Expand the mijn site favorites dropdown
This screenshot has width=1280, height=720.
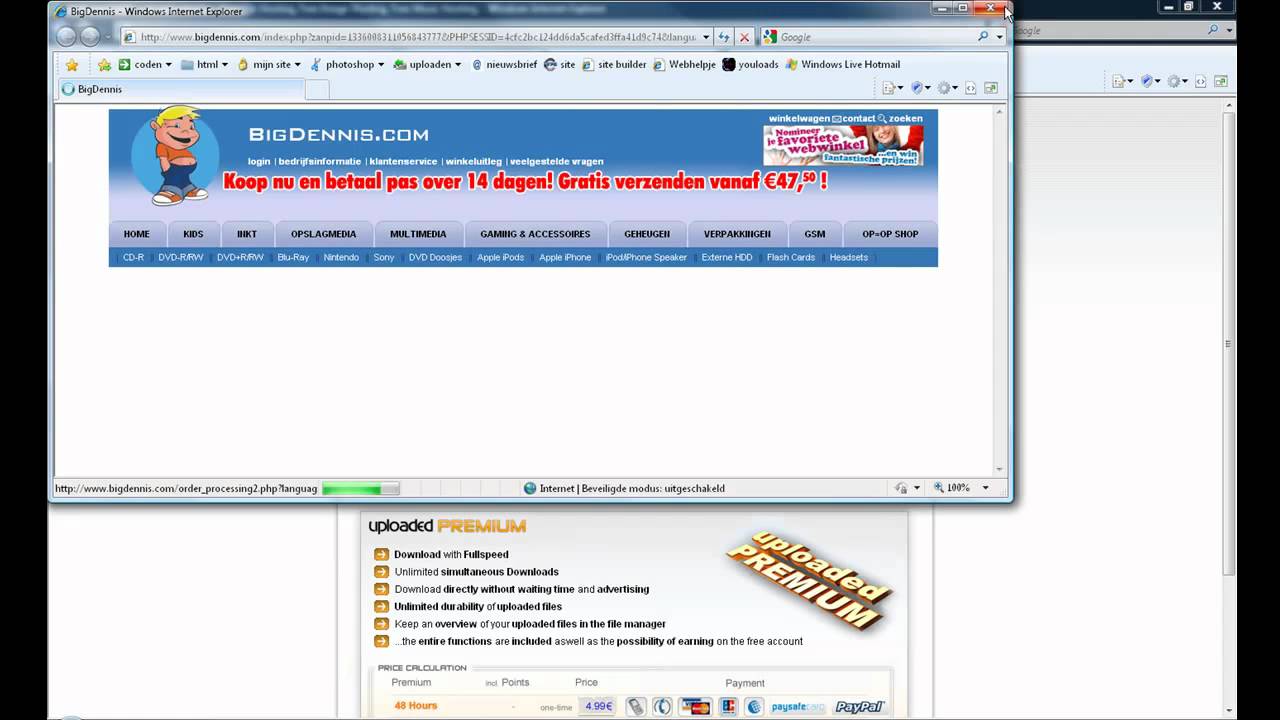coord(297,65)
